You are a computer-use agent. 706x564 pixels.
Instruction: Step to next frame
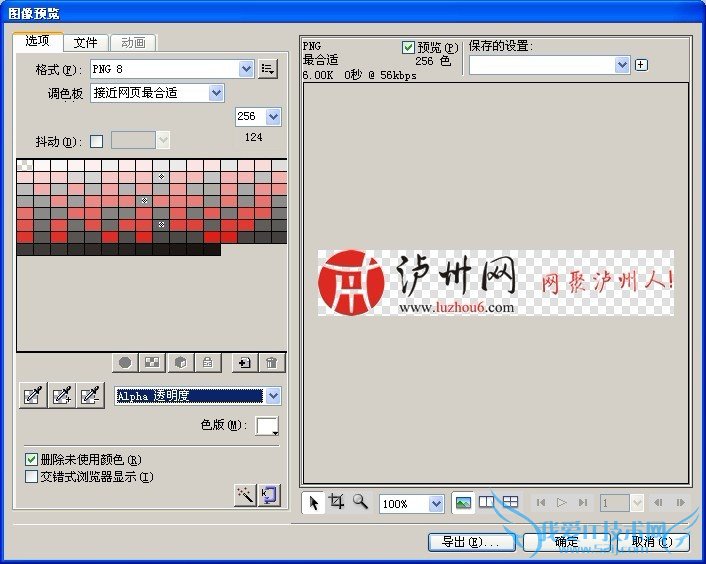coord(680,502)
